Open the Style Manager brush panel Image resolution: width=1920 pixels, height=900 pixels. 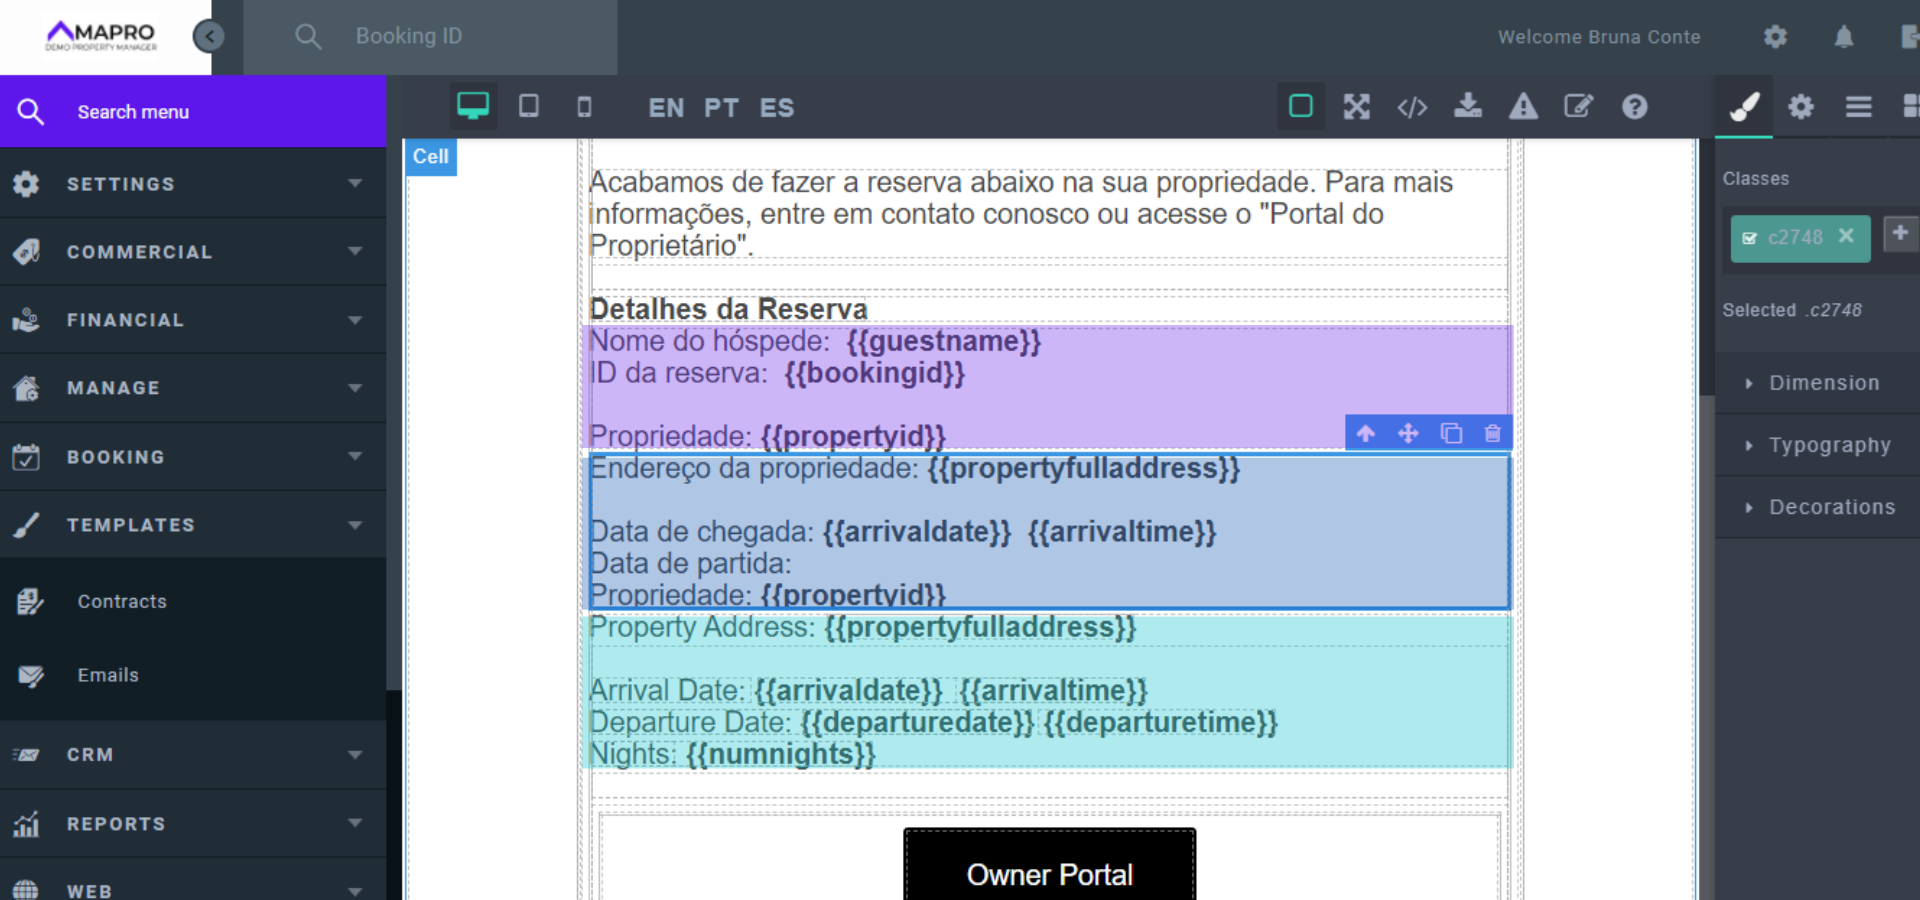tap(1743, 107)
